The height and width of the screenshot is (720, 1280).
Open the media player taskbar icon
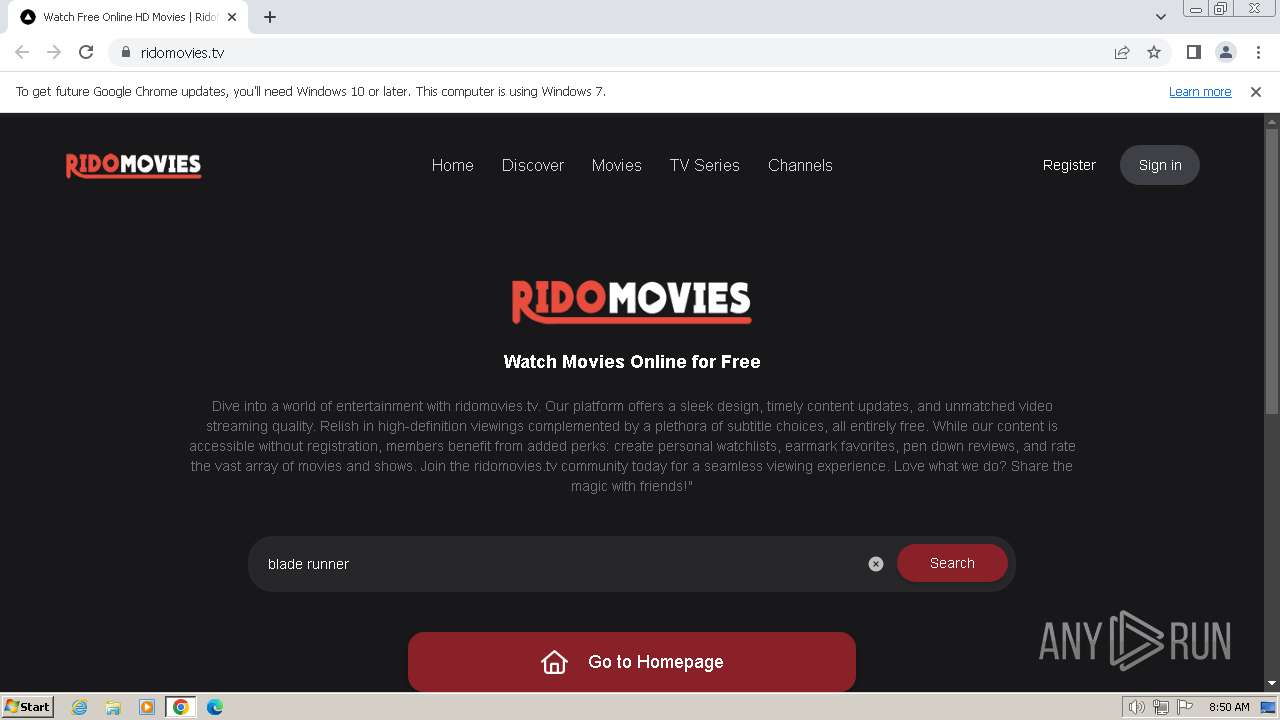[147, 707]
